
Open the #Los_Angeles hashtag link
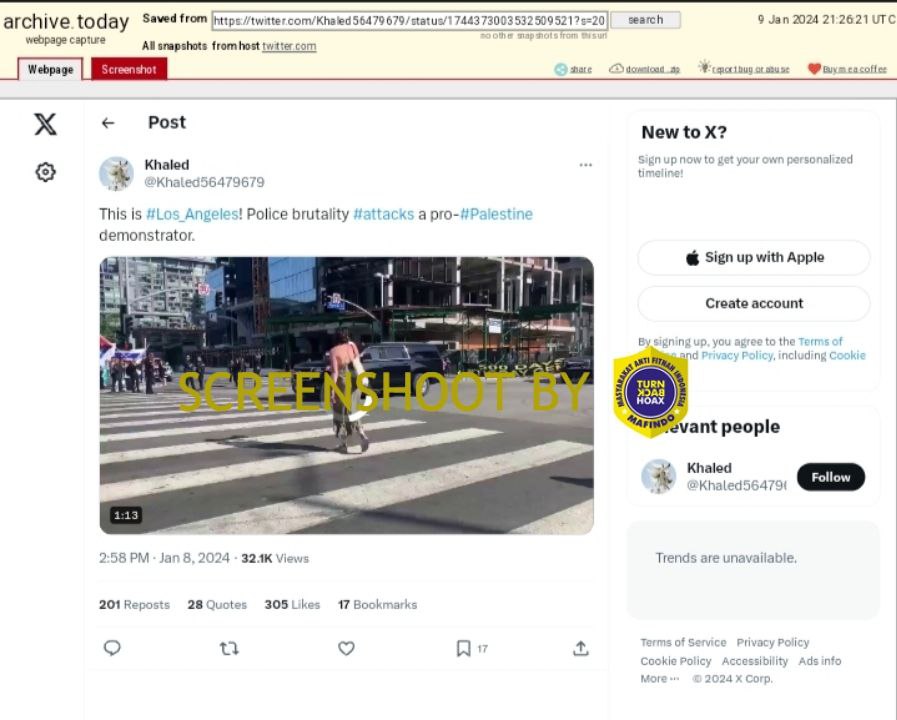pos(192,214)
